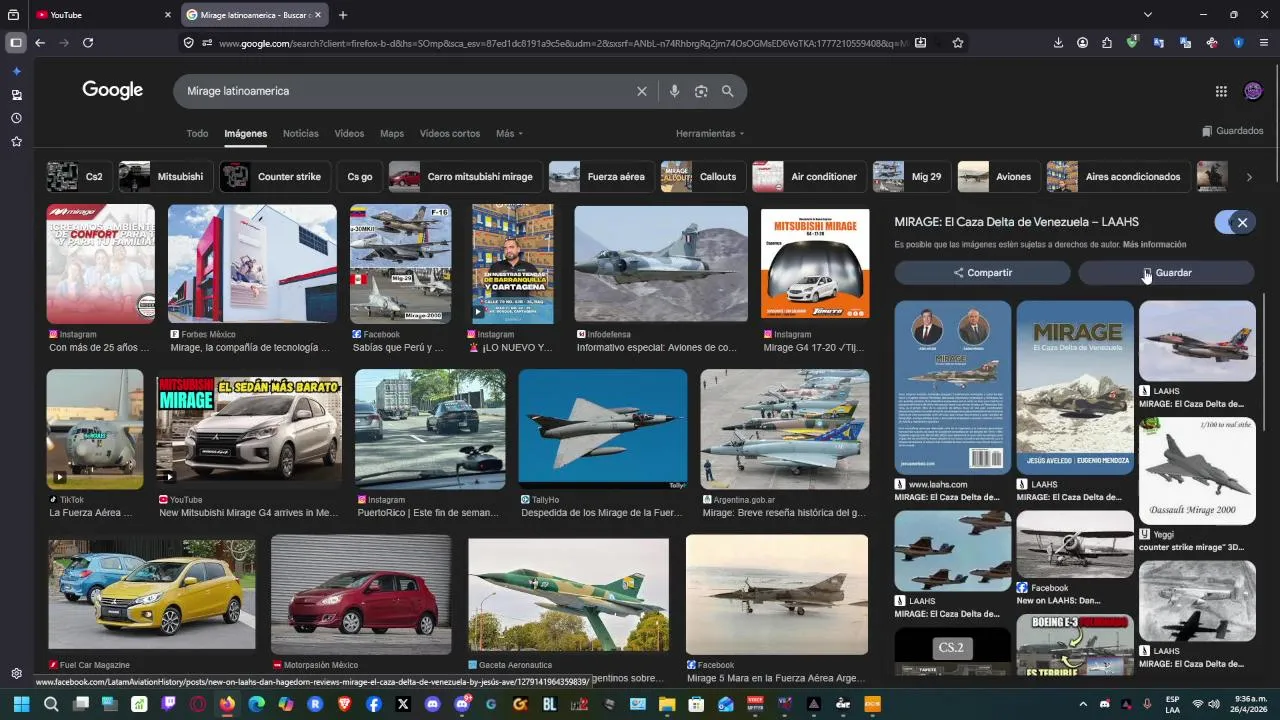Open the Google account avatar menu
Viewport: 1280px width, 720px height.
click(x=1253, y=91)
